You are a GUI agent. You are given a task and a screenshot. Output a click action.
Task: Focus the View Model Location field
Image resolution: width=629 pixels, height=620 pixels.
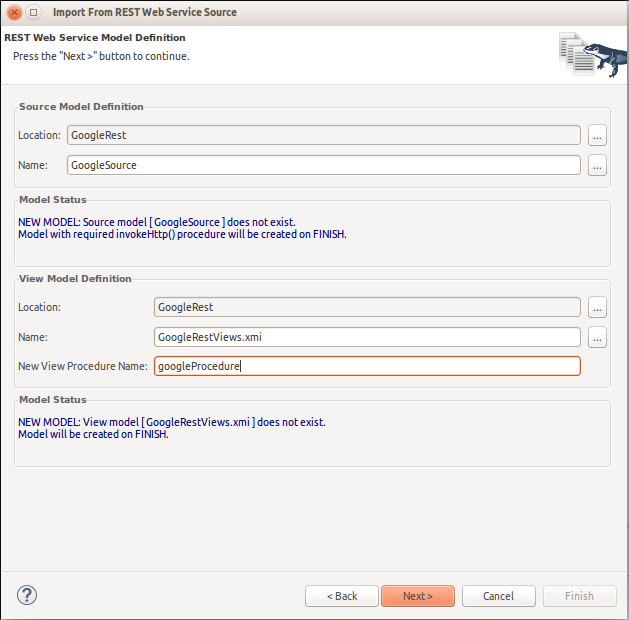pos(367,307)
